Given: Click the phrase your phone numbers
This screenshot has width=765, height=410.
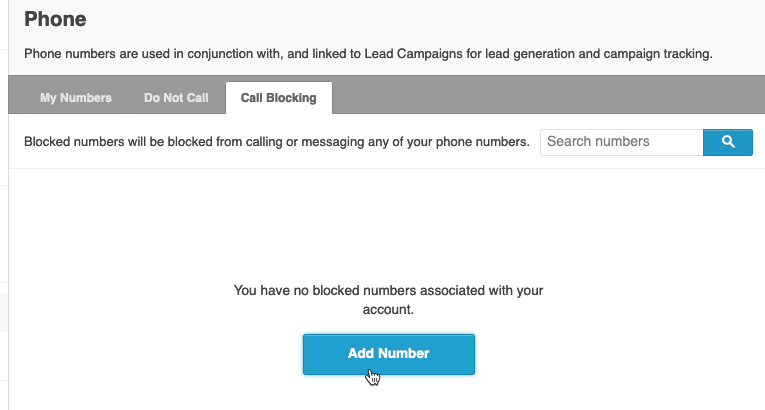Looking at the screenshot, I should tap(472, 142).
